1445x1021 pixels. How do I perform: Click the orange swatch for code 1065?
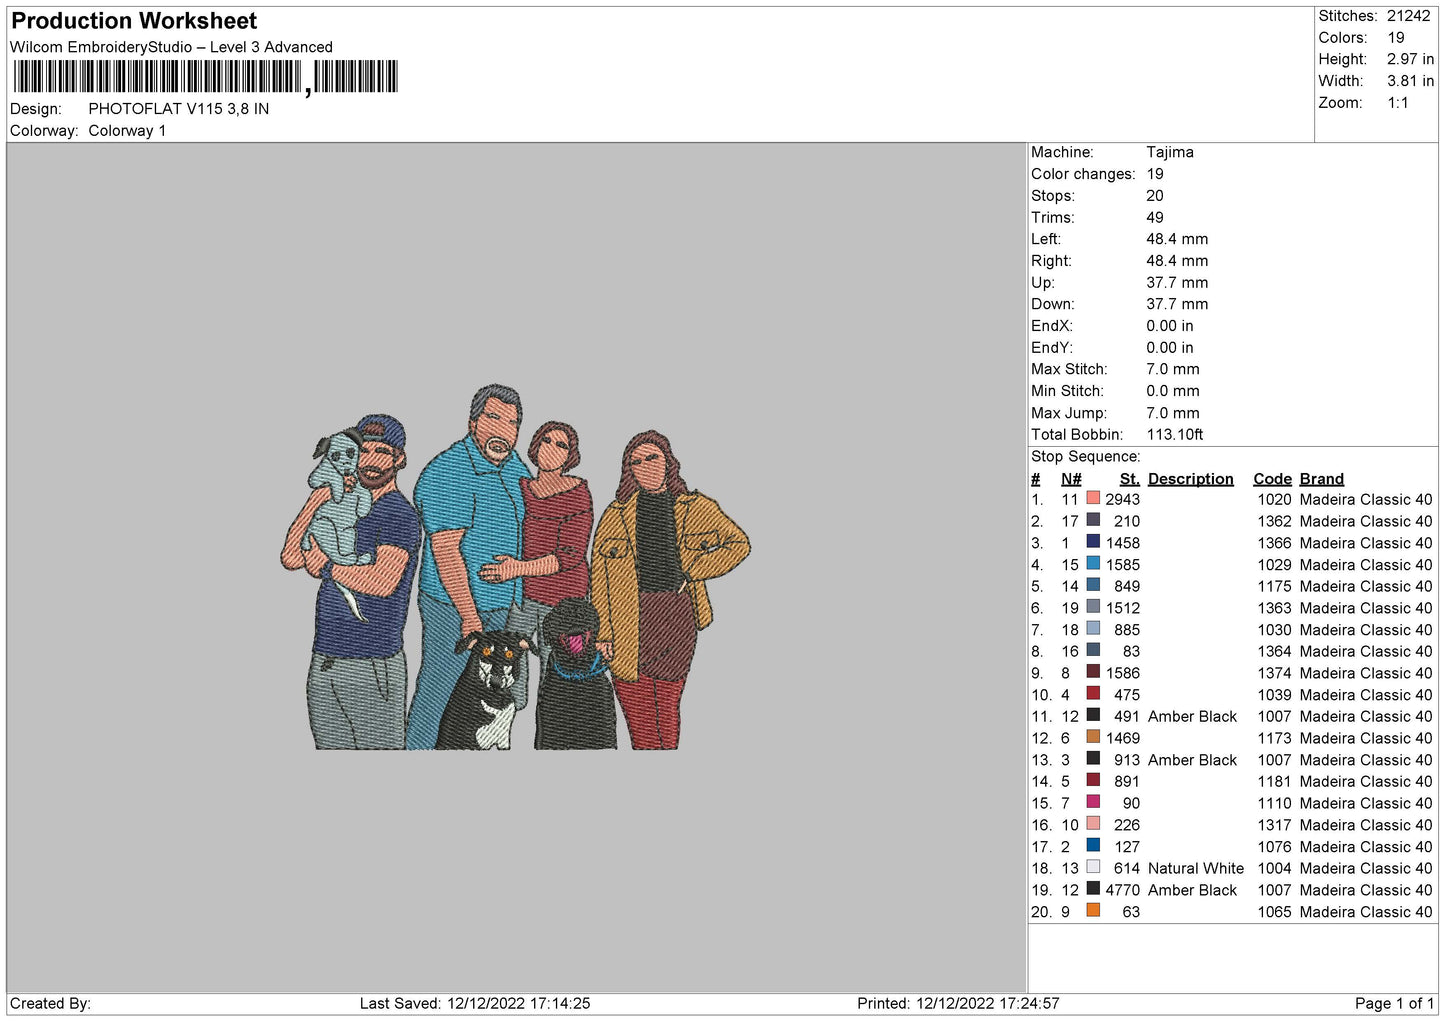(1093, 911)
